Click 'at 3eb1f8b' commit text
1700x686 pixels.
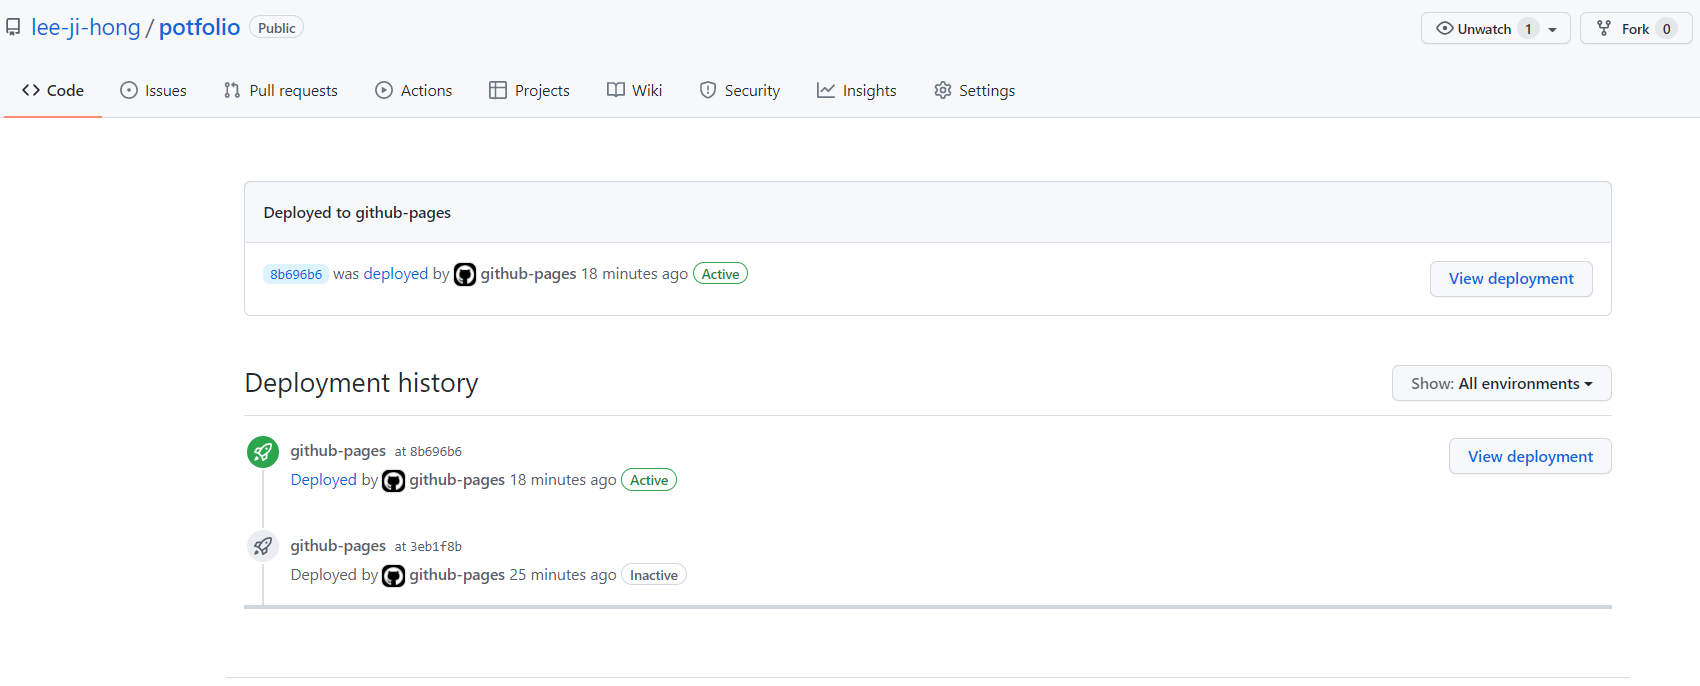coord(428,547)
